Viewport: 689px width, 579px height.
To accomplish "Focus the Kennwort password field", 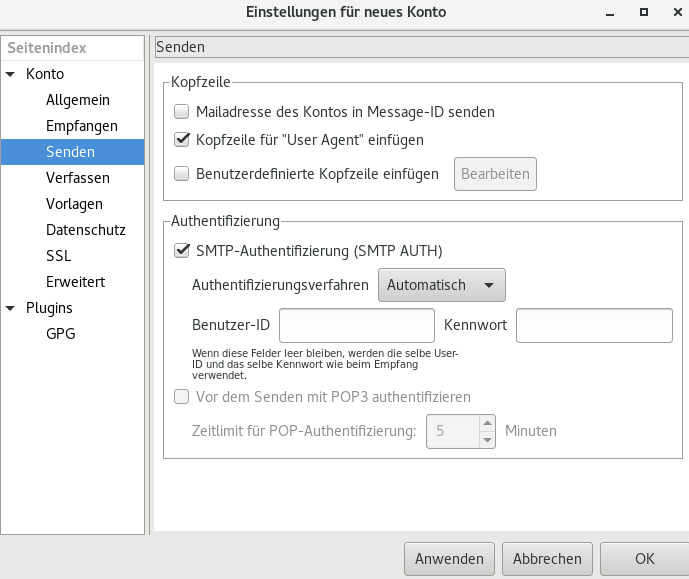I will (594, 325).
